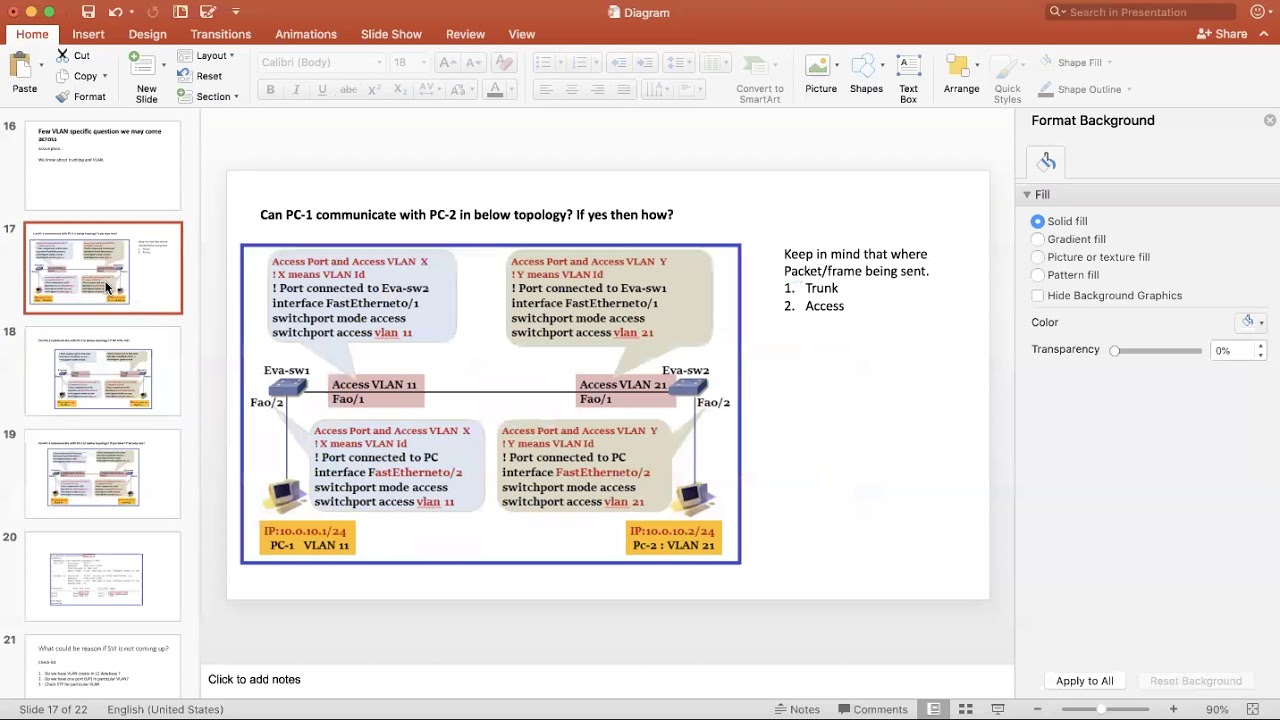
Task: Enable Hide Background Graphics checkbox
Action: pyautogui.click(x=1038, y=296)
